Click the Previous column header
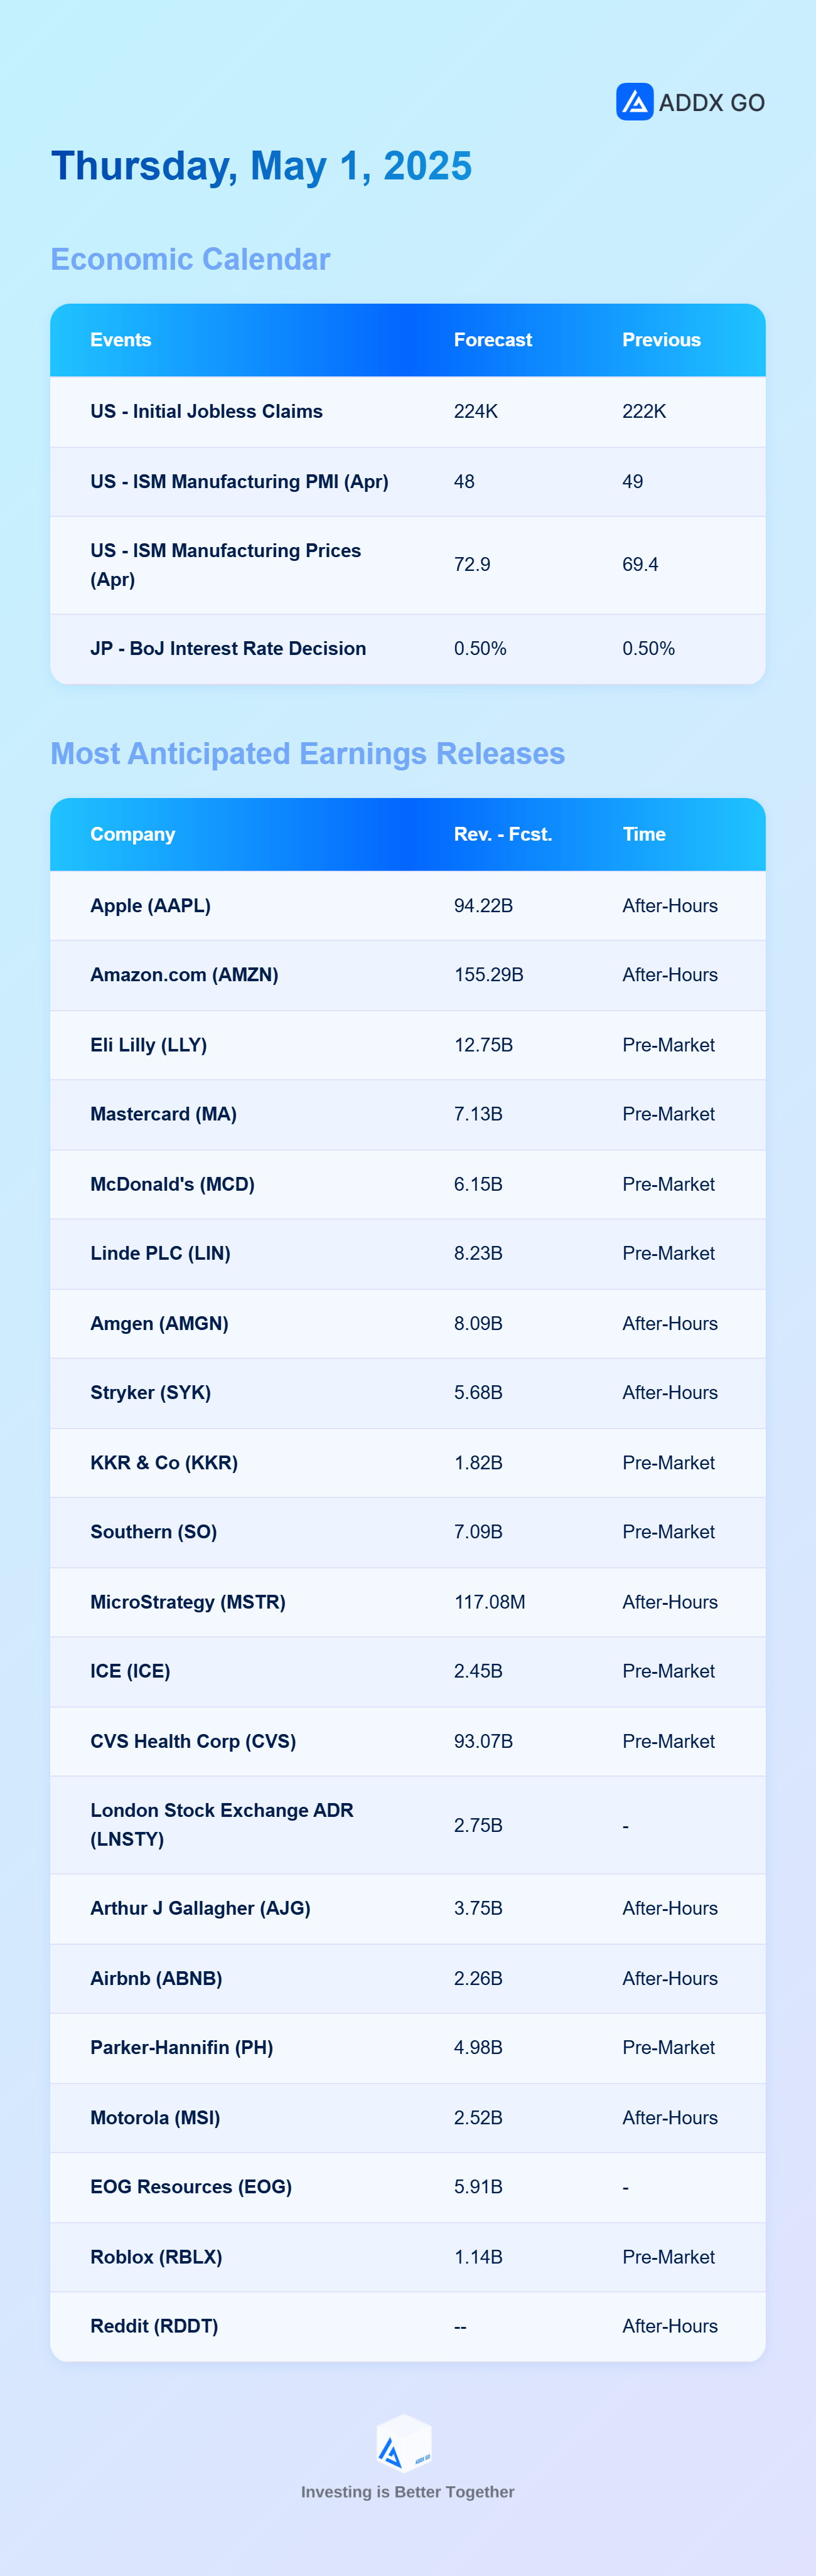 661,340
